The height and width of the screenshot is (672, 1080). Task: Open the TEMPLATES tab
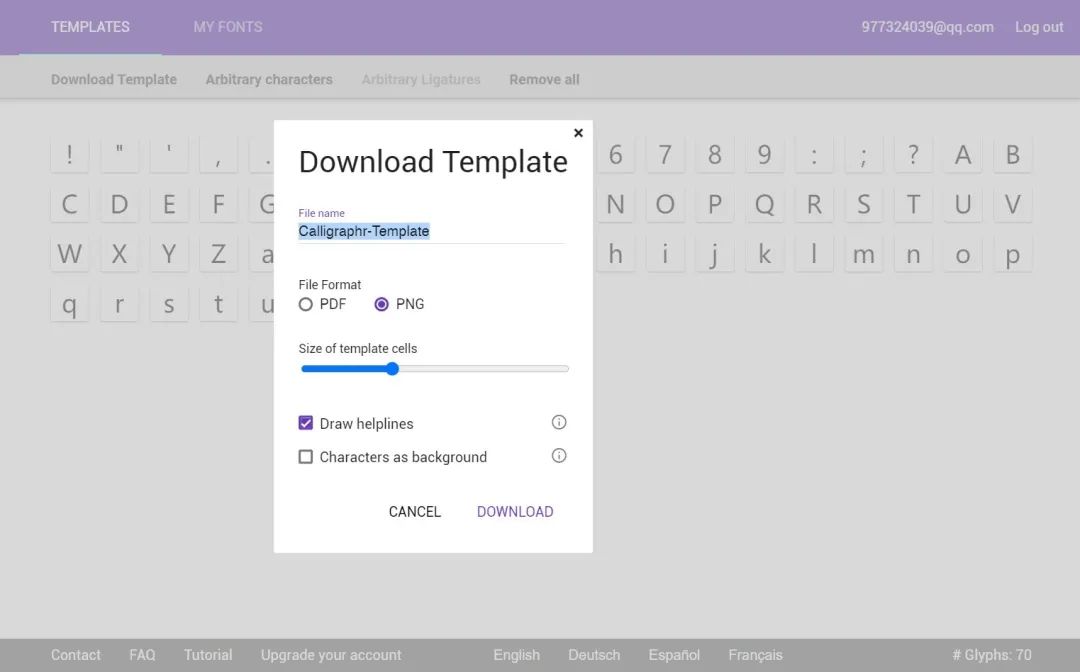[x=90, y=27]
